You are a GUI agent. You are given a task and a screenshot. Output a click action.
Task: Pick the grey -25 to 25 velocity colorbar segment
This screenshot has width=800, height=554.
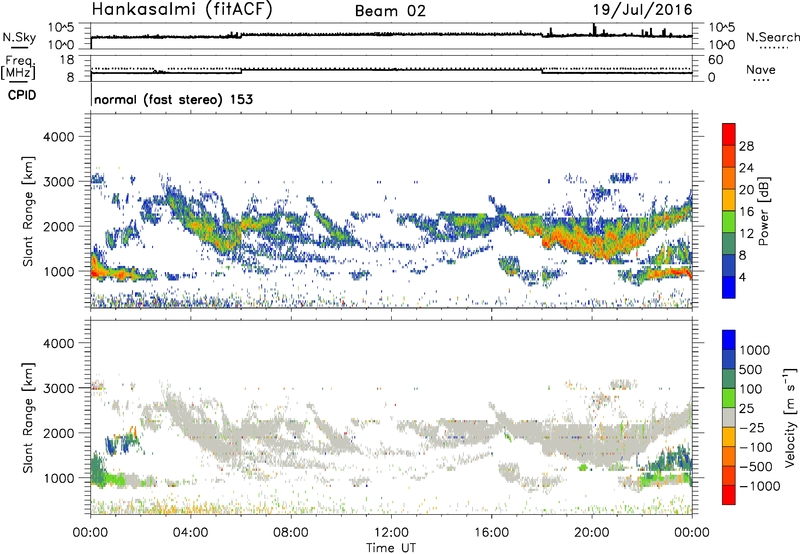click(729, 417)
